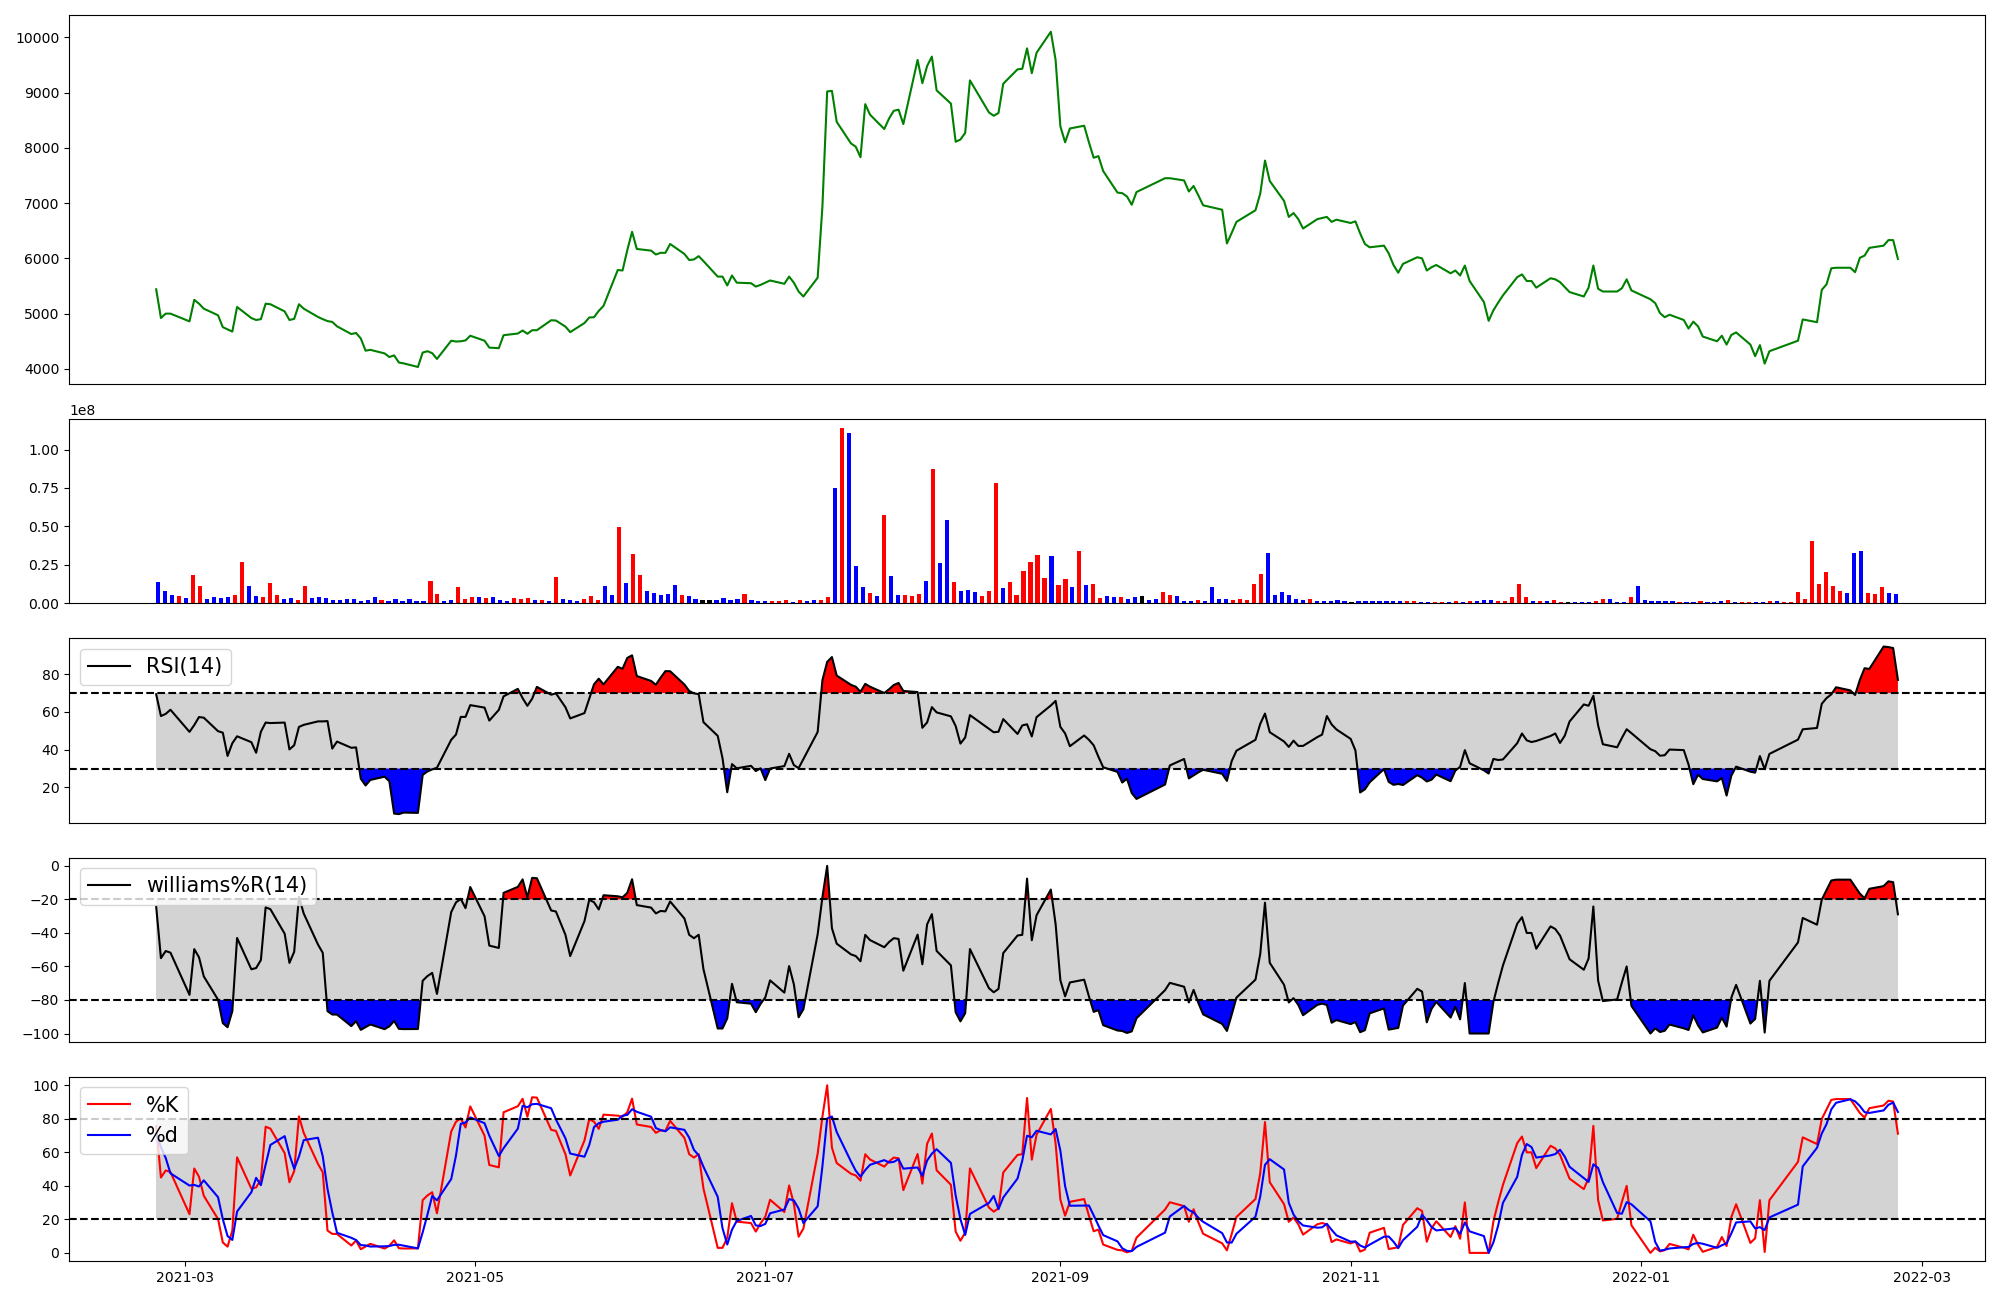Click the williams%R(14) legend label

226,885
